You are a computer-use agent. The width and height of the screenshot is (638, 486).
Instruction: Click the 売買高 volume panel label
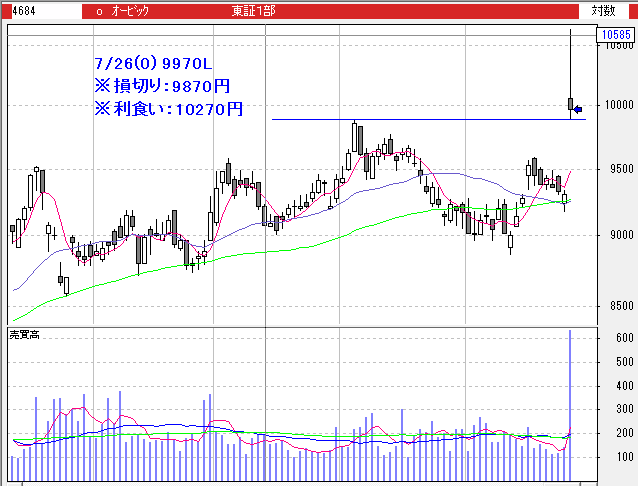coord(24,332)
